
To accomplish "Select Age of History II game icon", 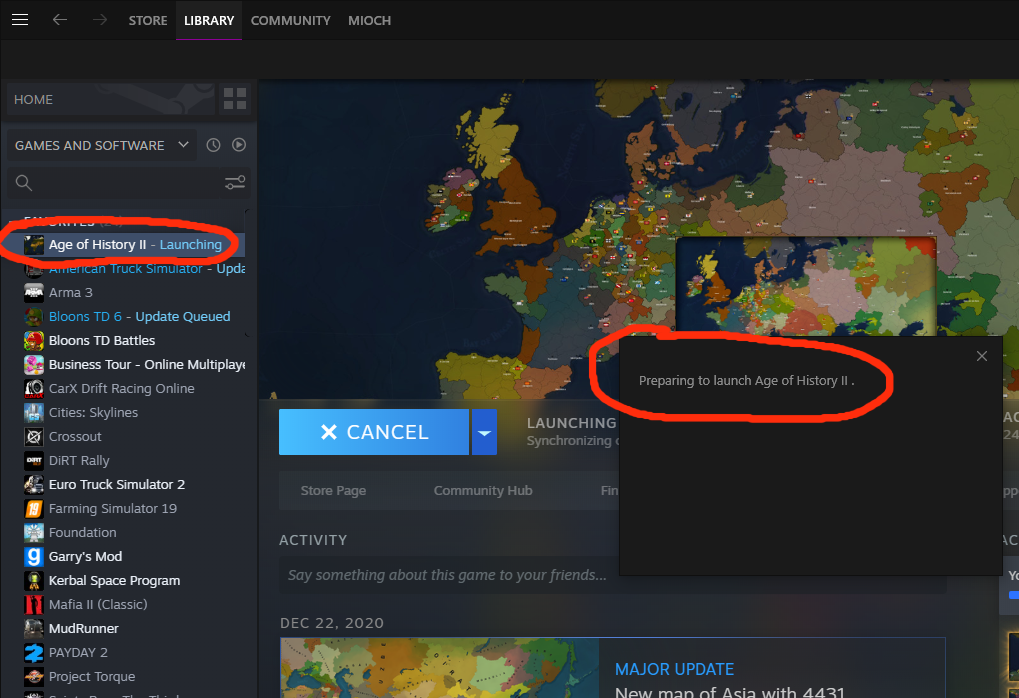I will 34,244.
